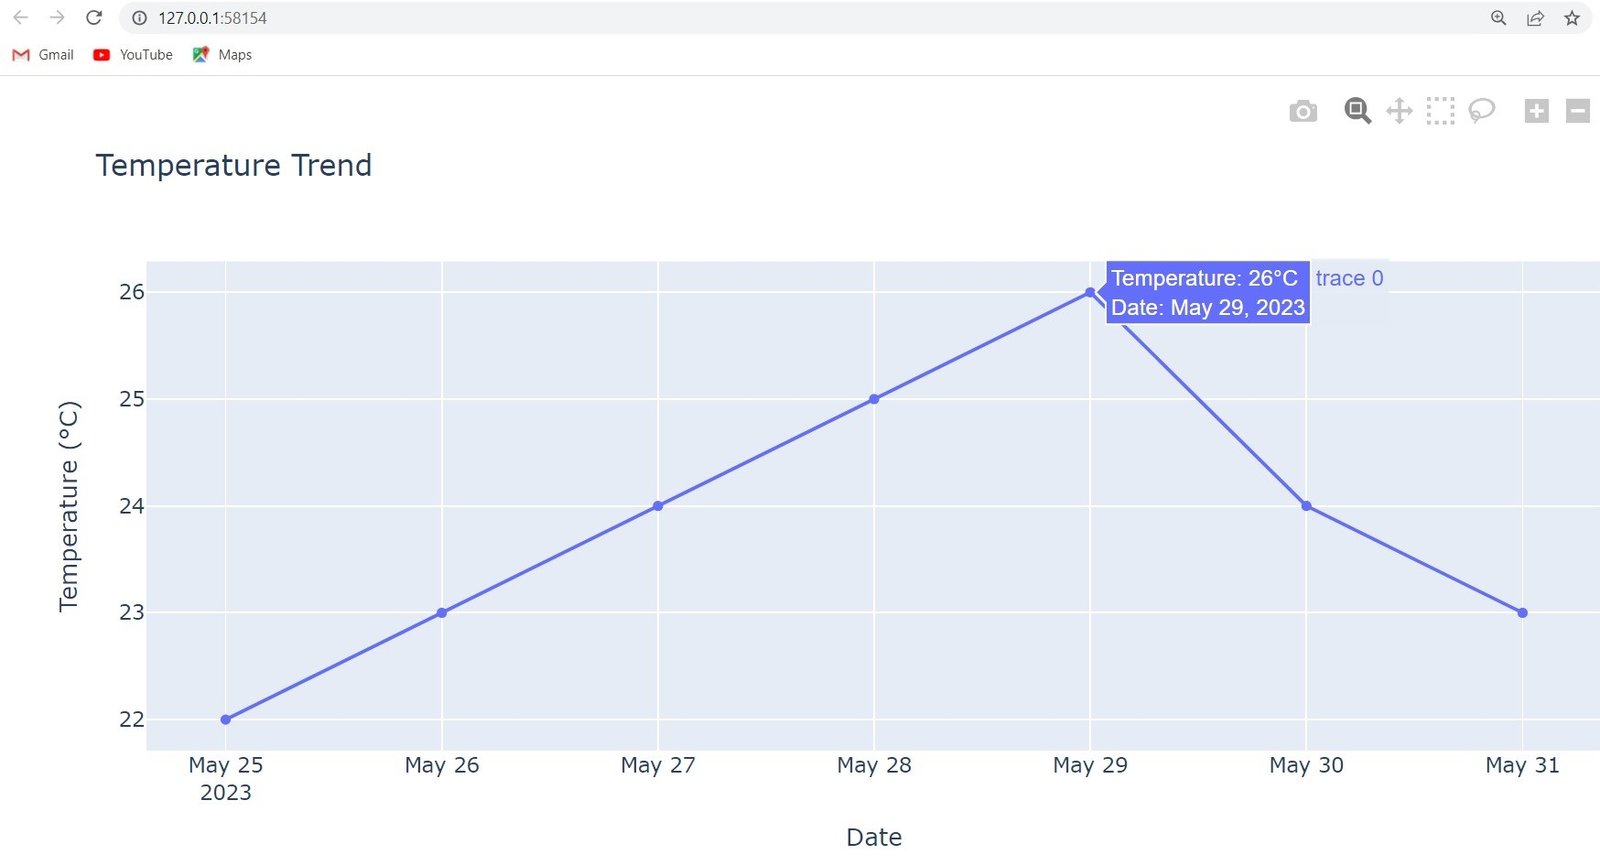
Task: Click the 'May 28' x-axis label
Action: [874, 765]
